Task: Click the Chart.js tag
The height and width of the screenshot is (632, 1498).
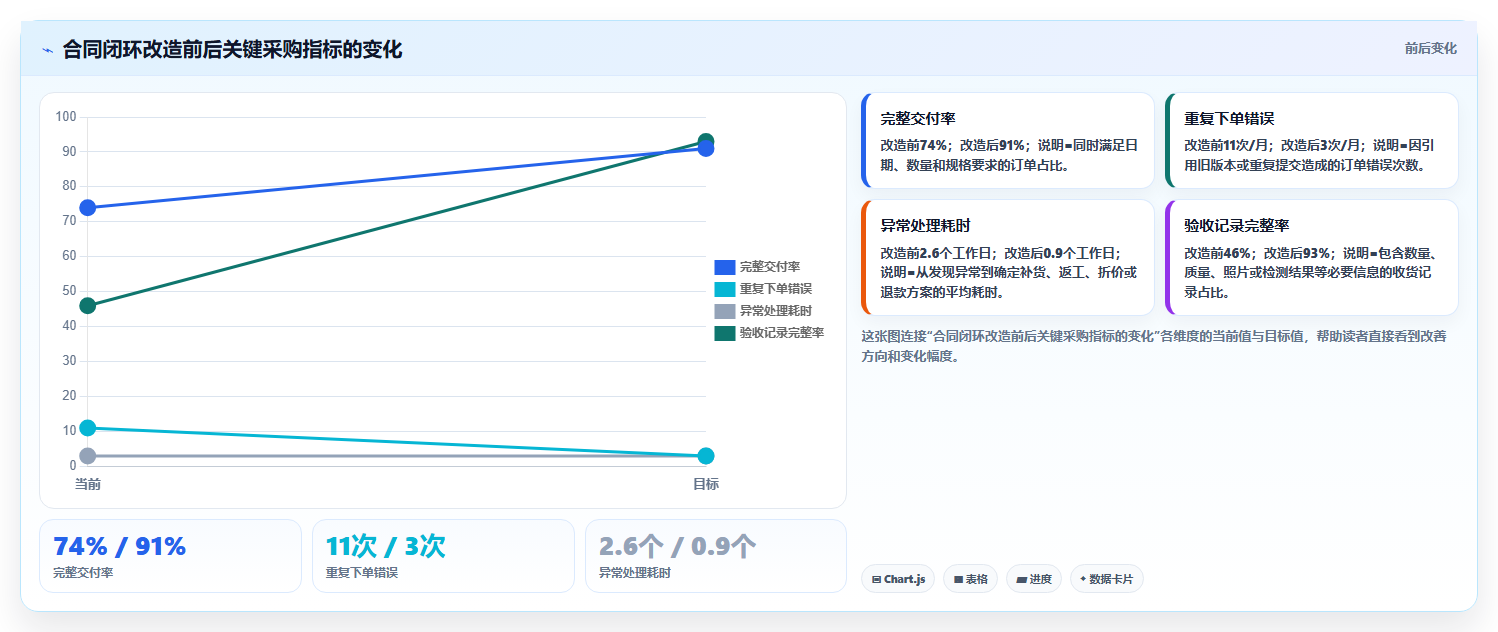Action: tap(898, 579)
